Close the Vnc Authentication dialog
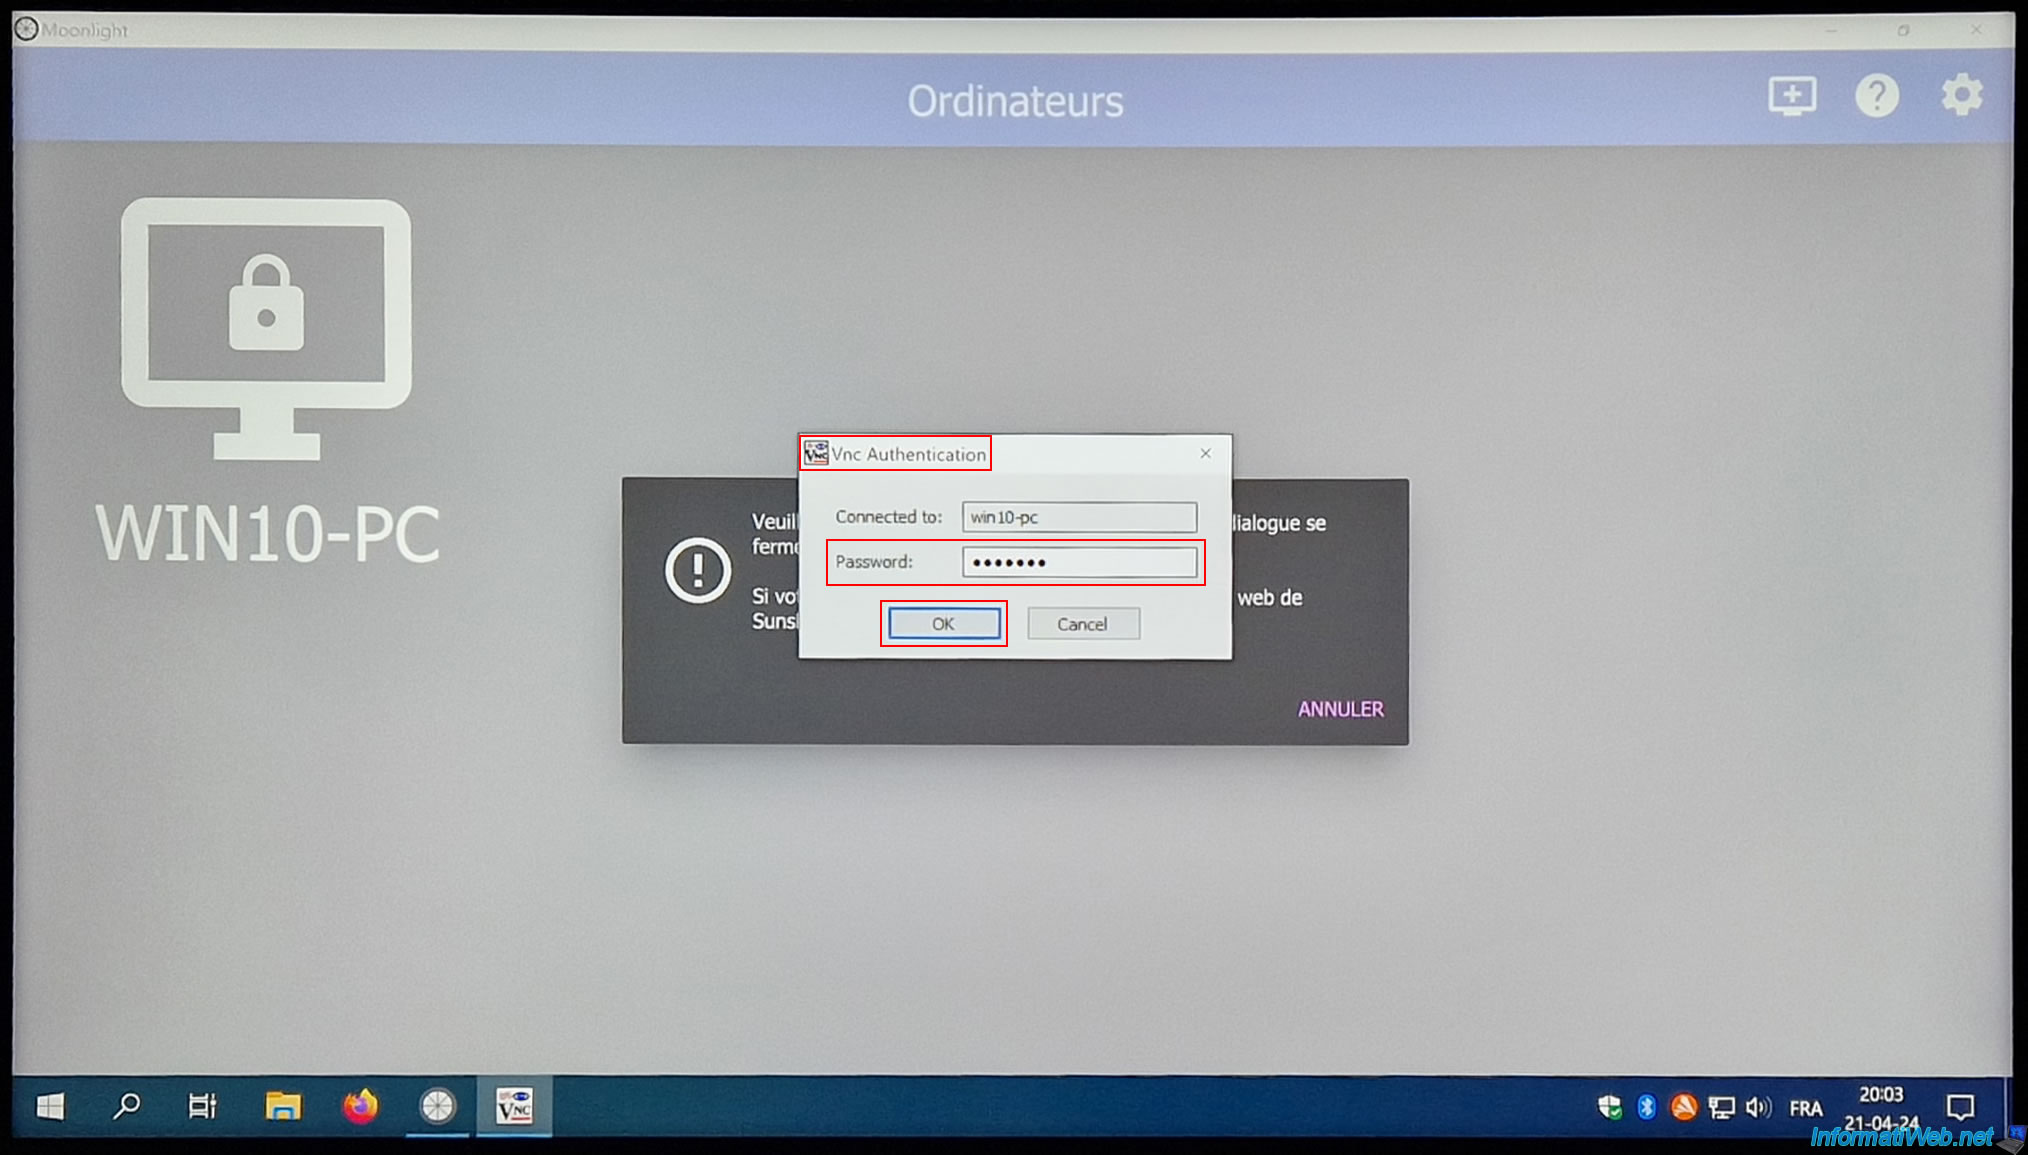This screenshot has height=1155, width=2028. (1206, 454)
